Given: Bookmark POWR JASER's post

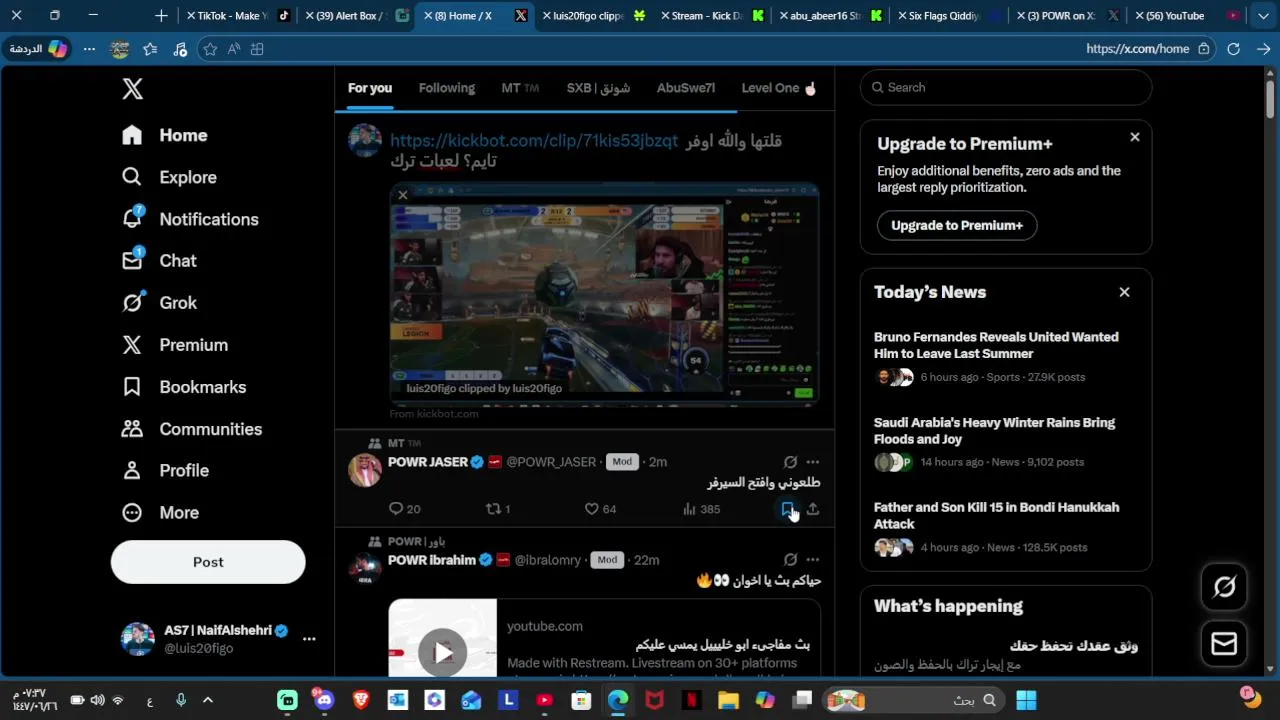Looking at the screenshot, I should click(787, 509).
